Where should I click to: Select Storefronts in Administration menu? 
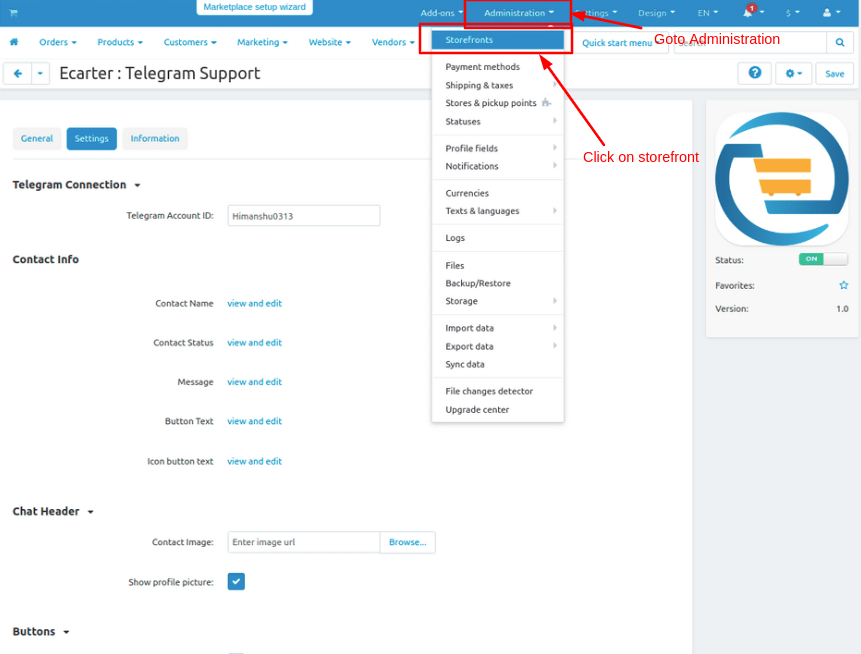(497, 40)
